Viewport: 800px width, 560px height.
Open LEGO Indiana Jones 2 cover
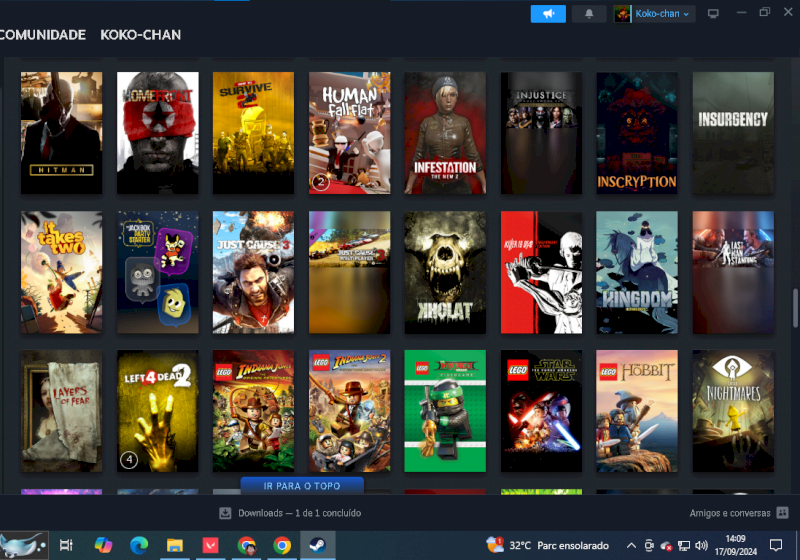(x=349, y=411)
